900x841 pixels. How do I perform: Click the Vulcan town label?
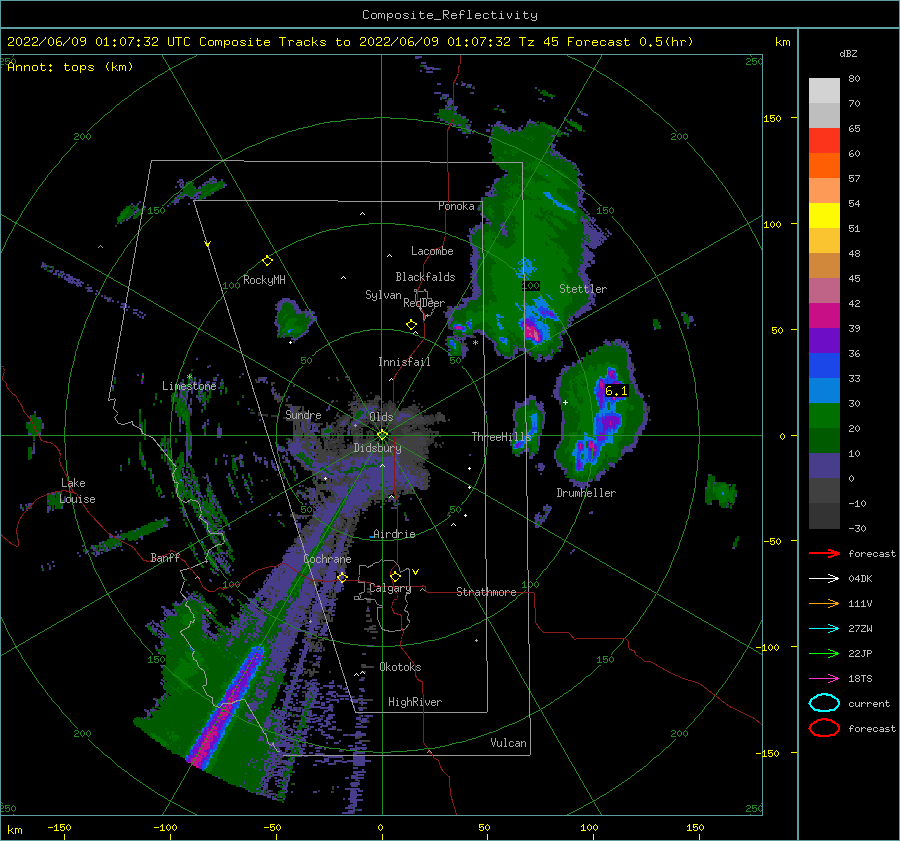(x=508, y=743)
